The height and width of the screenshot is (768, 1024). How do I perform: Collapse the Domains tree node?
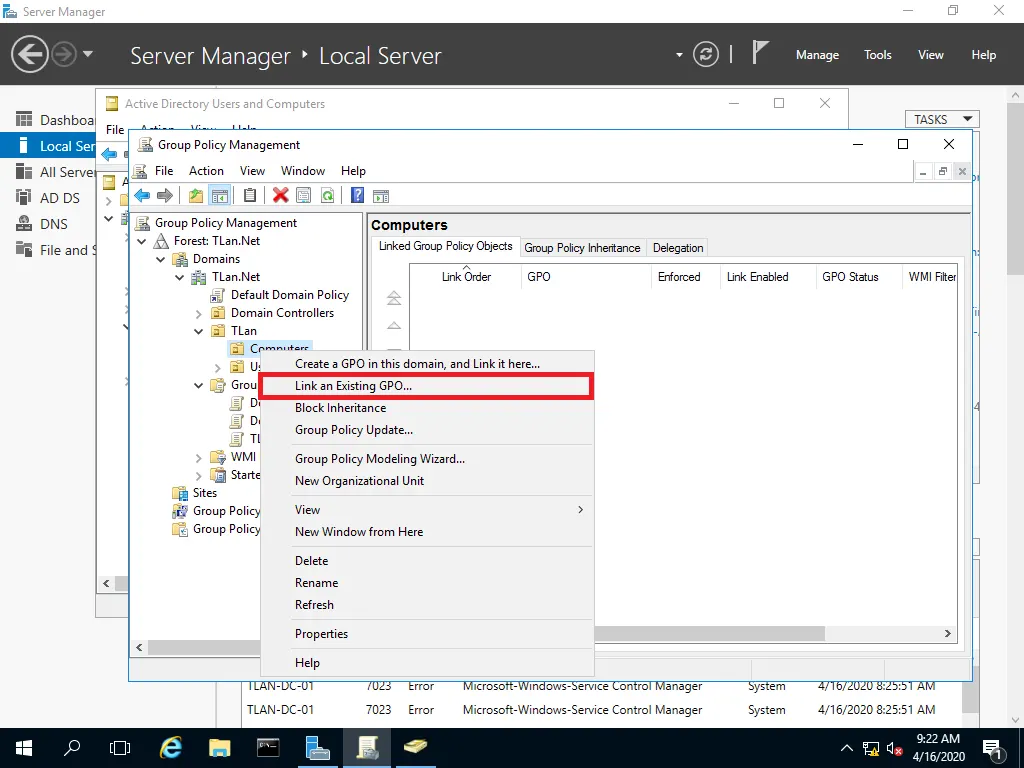tap(161, 259)
